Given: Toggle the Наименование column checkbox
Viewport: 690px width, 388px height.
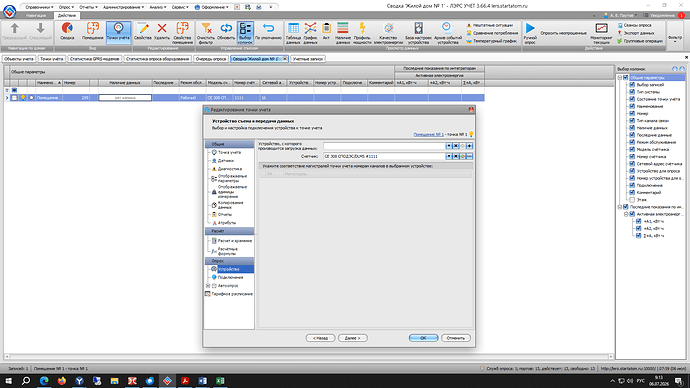Looking at the screenshot, I should click(632, 106).
